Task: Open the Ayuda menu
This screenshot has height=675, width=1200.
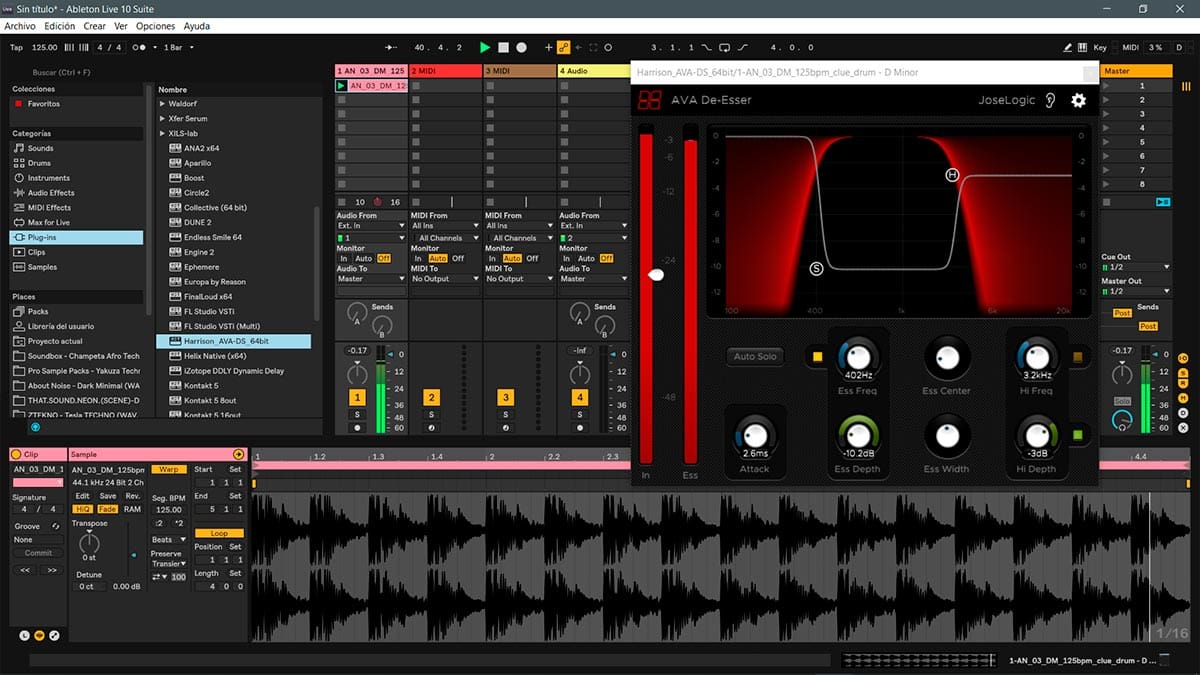Action: 197,26
